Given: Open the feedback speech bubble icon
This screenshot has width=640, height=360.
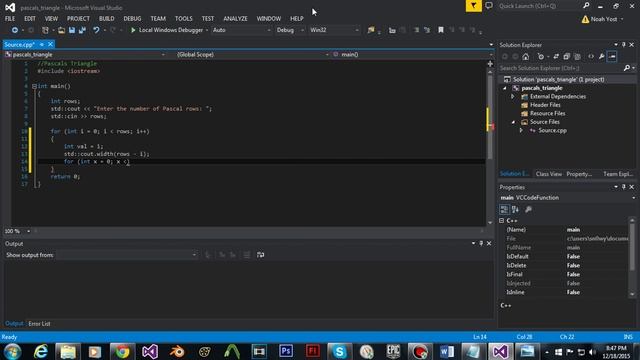Looking at the screenshot, I should pyautogui.click(x=489, y=6).
